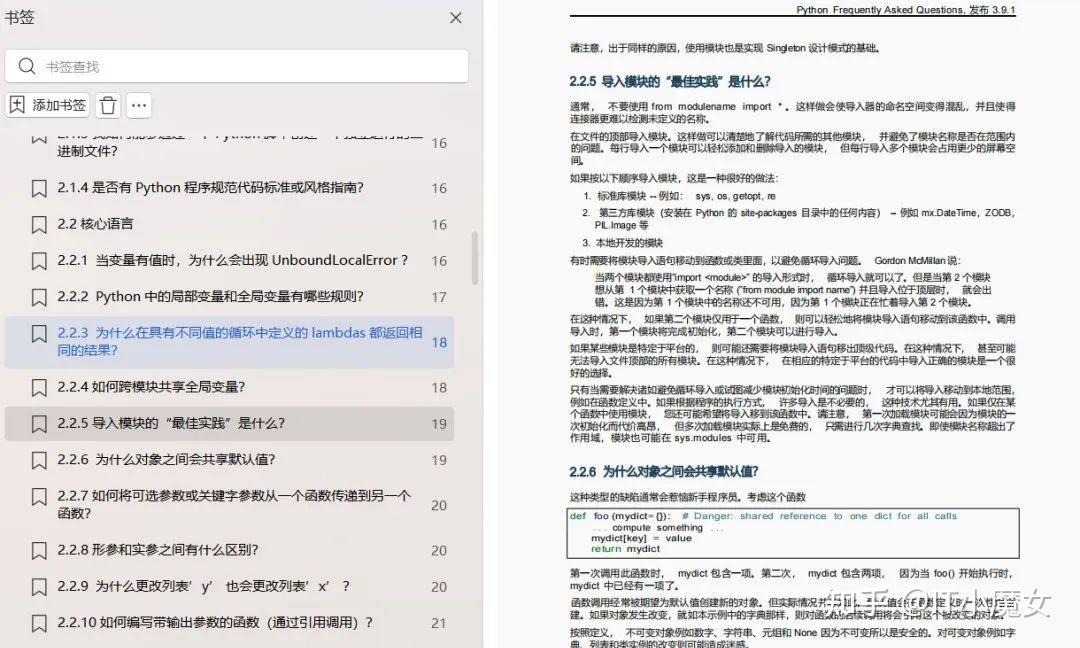Open bookmark 2.2.4 about sharing global variables

pyautogui.click(x=180, y=387)
